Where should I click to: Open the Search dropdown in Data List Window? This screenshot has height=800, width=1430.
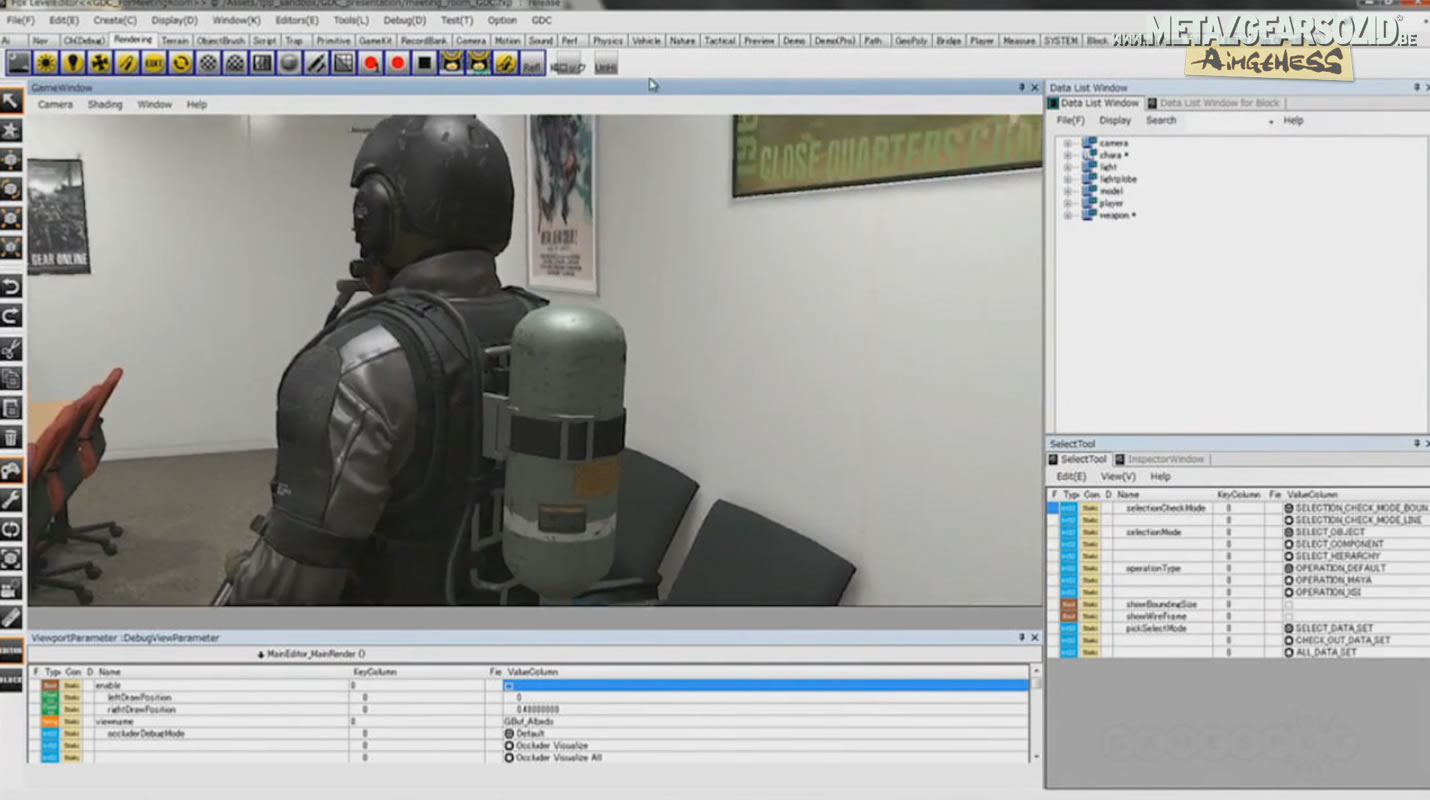point(1271,121)
